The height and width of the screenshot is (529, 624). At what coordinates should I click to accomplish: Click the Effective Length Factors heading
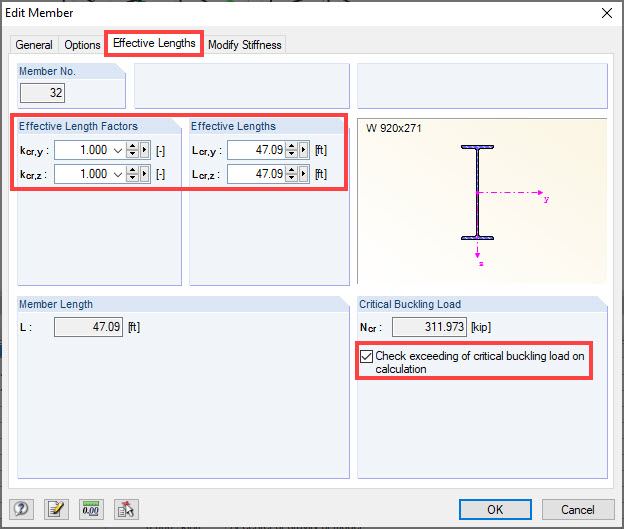(78, 126)
